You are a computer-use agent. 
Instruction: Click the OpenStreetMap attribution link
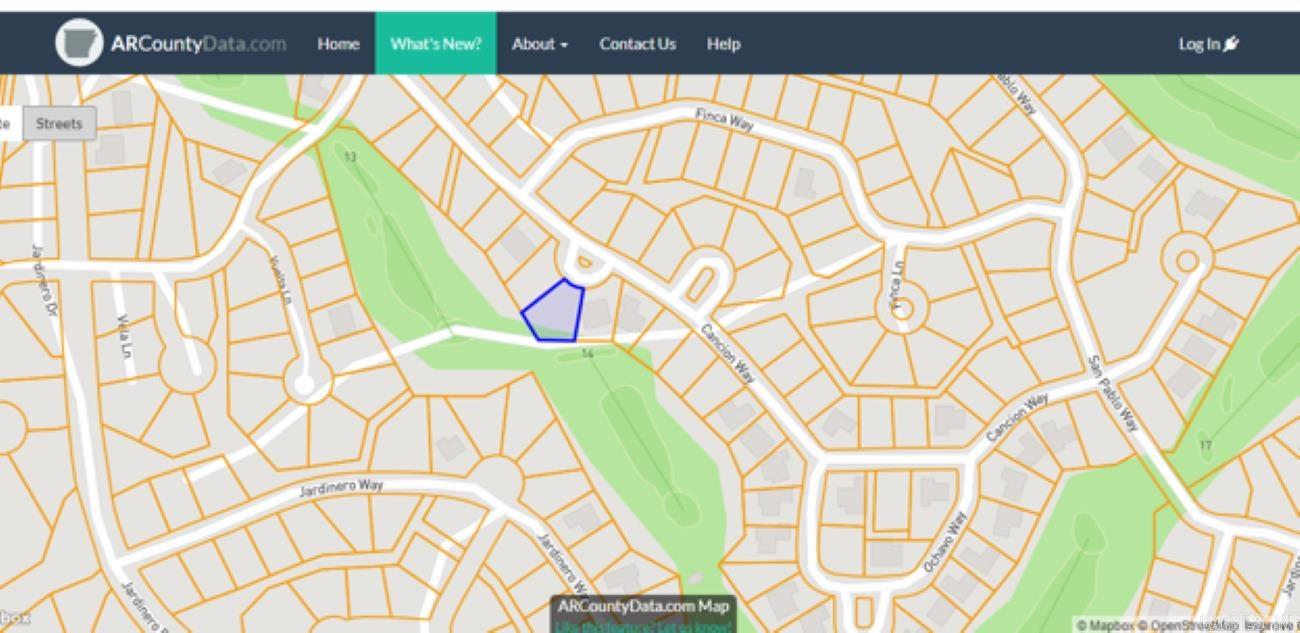pyautogui.click(x=1188, y=626)
